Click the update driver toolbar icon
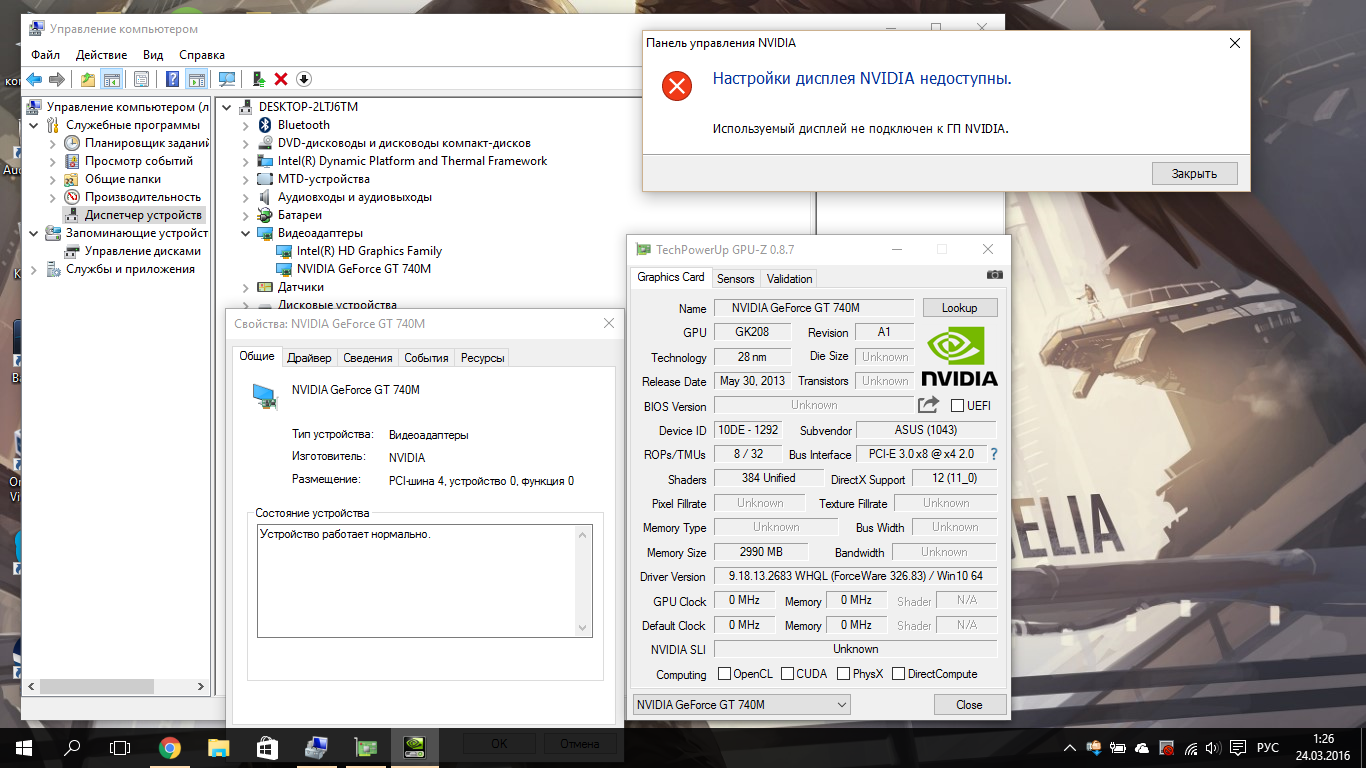Image resolution: width=1366 pixels, height=768 pixels. pos(258,79)
